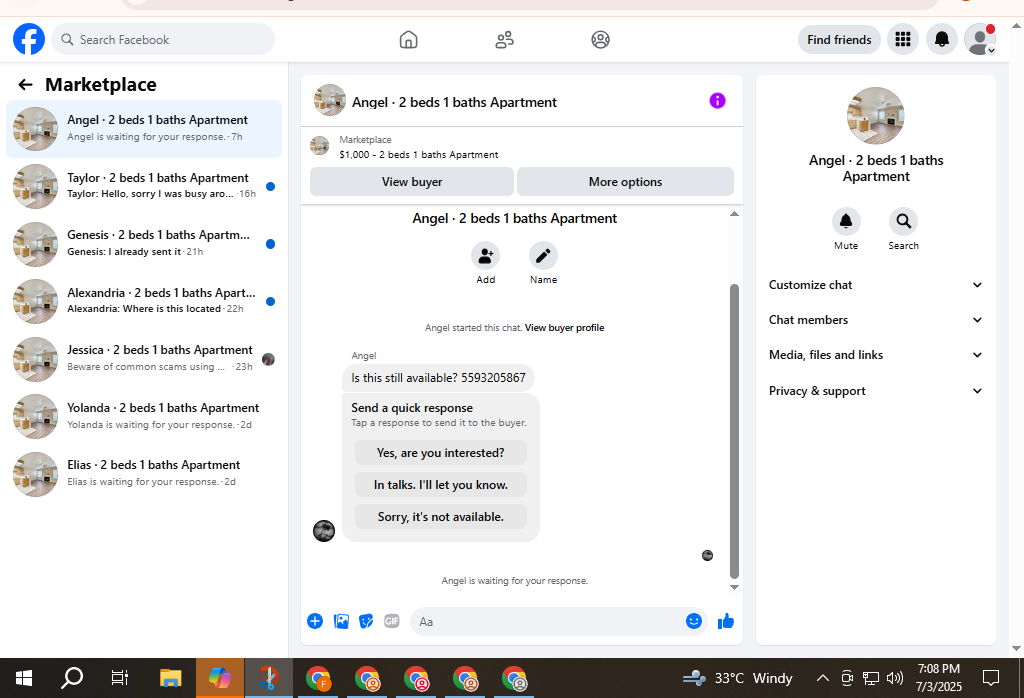The image size is (1024, 698).
Task: Open the View buyer profile link
Action: pyautogui.click(x=564, y=328)
